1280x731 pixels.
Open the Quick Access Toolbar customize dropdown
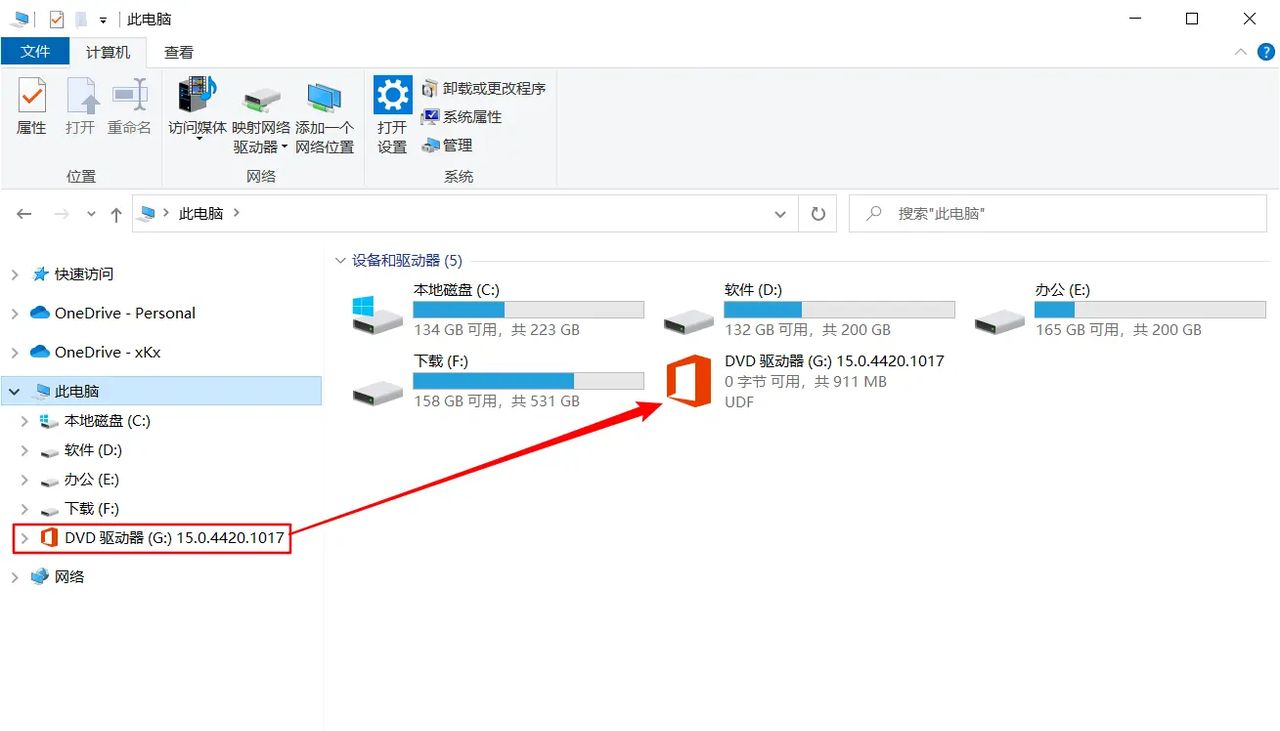[x=103, y=19]
